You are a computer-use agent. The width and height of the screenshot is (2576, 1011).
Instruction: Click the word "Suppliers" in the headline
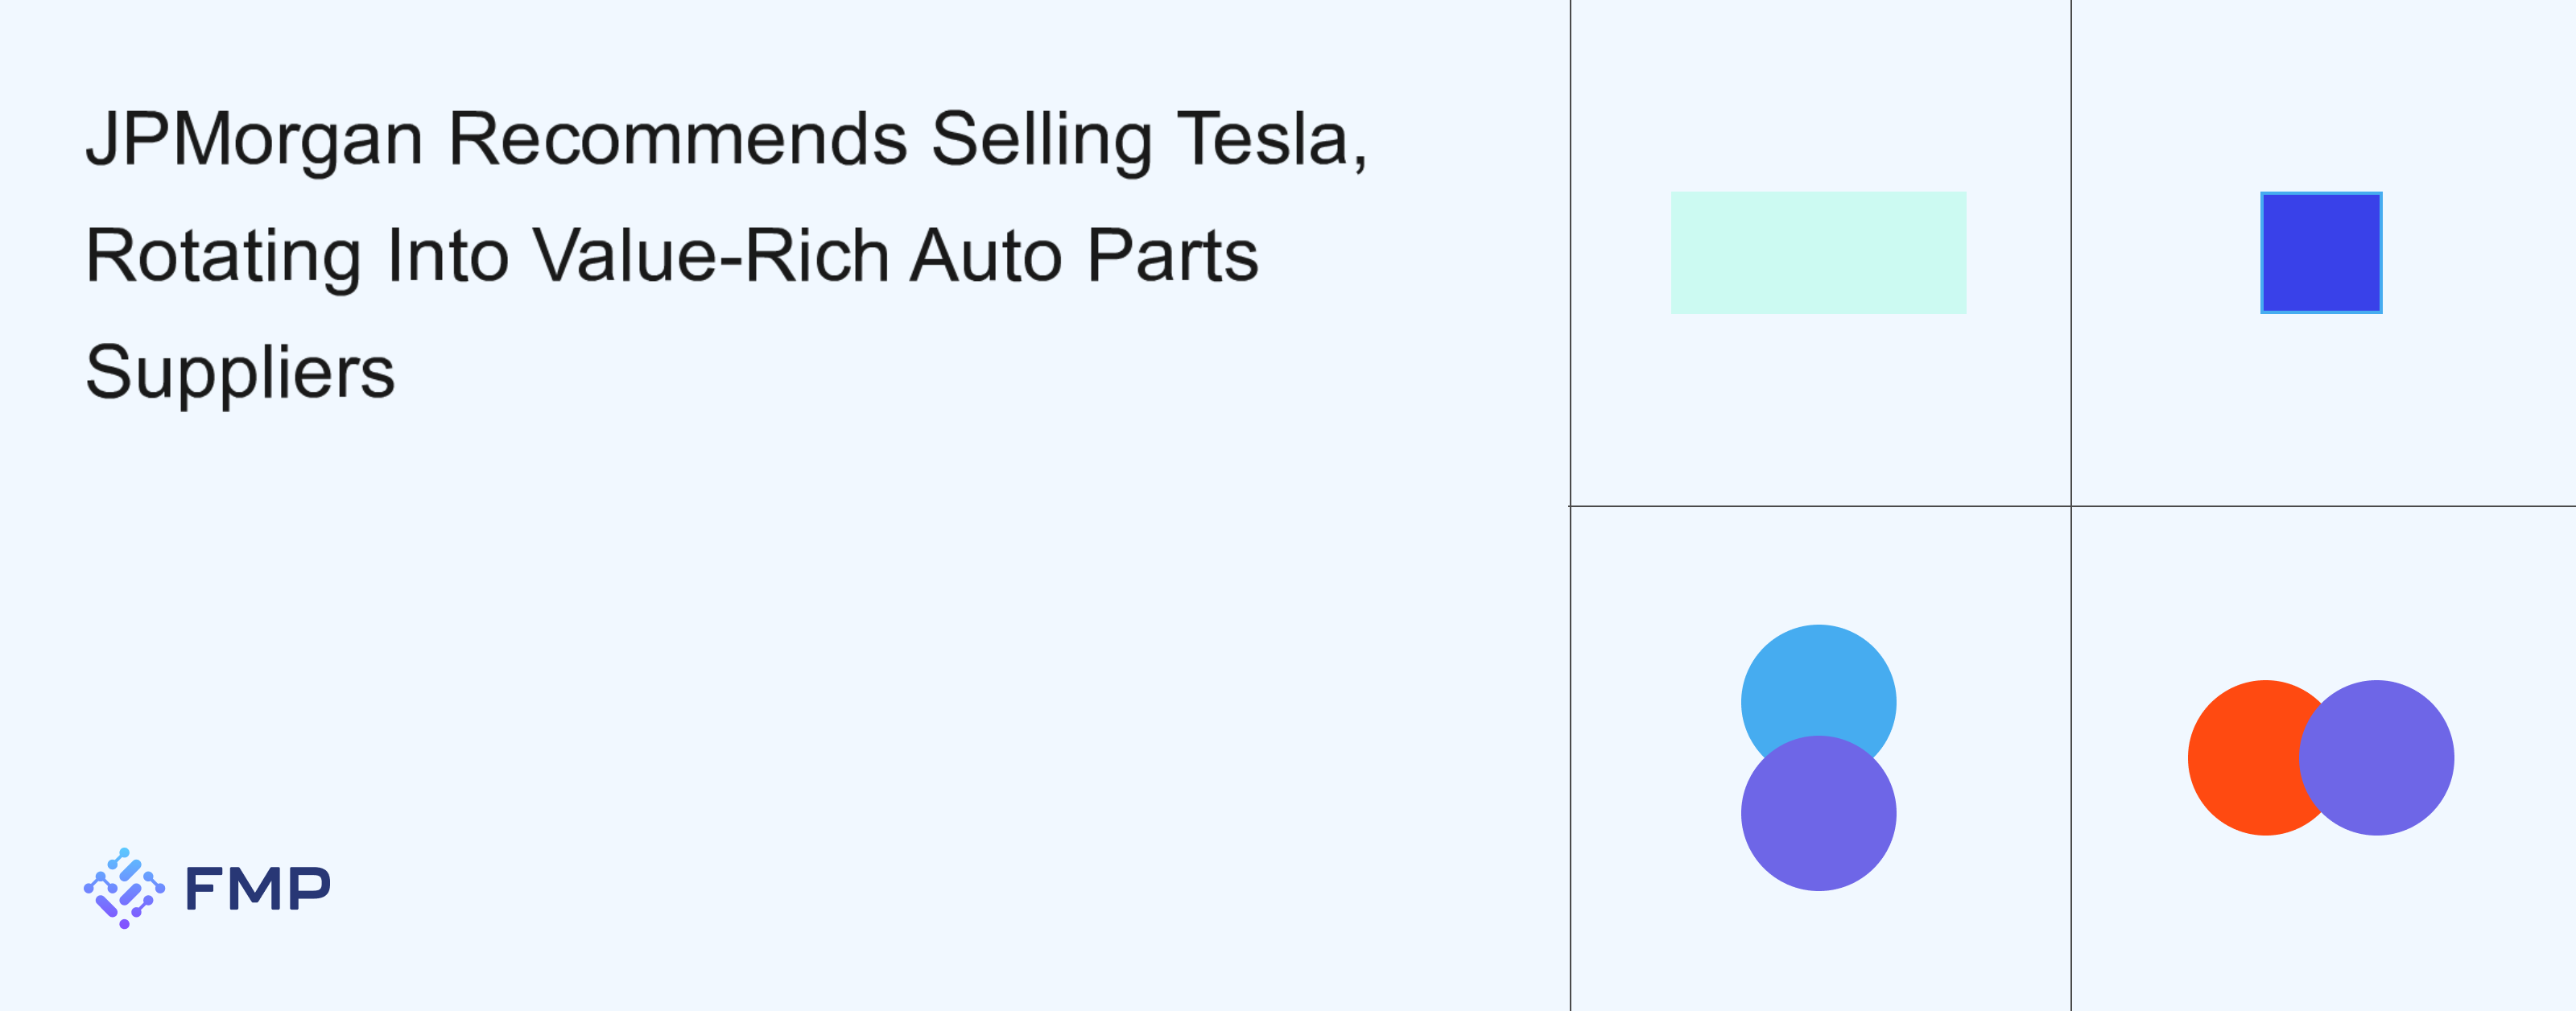point(240,373)
